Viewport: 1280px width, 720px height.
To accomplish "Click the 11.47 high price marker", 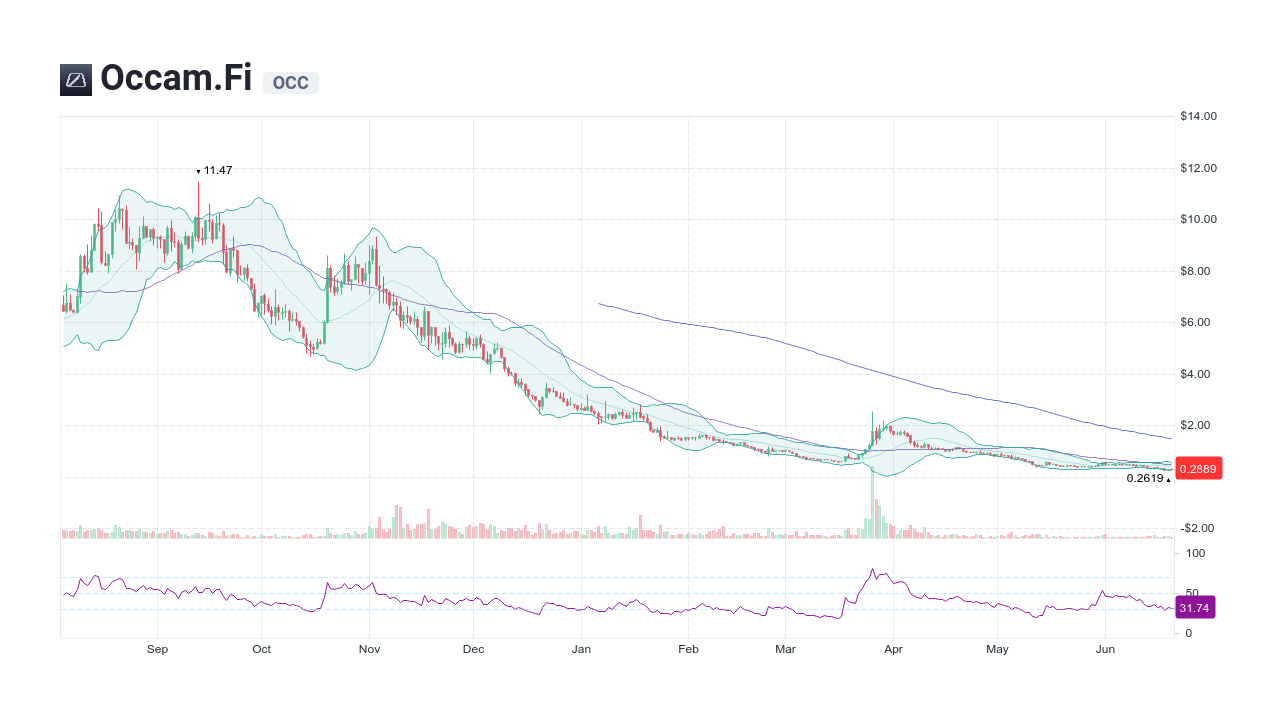I will click(214, 170).
